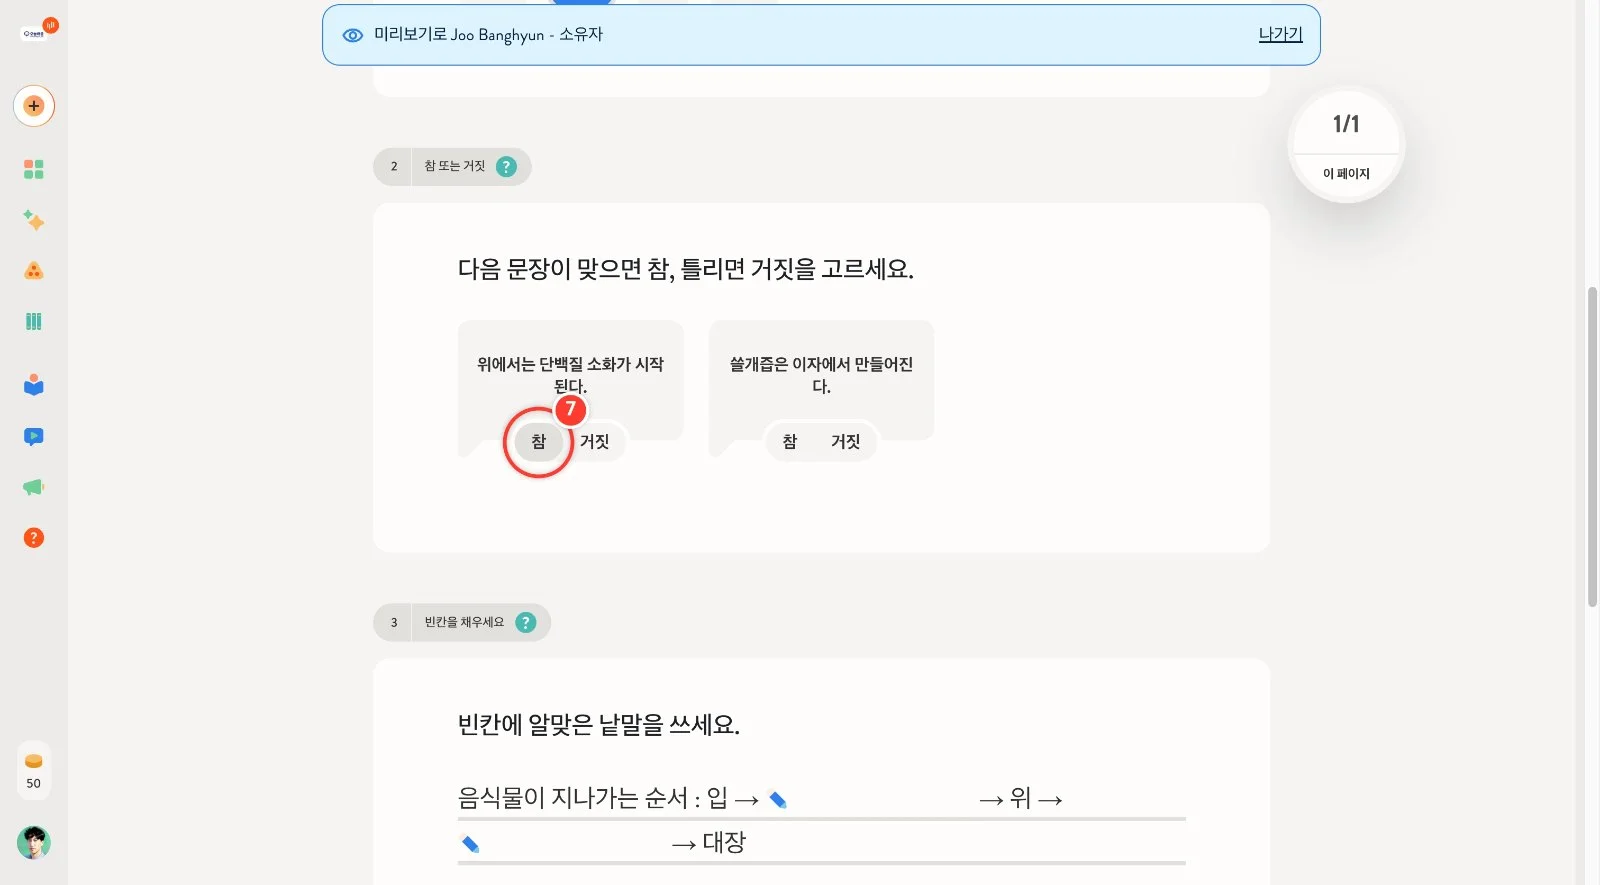Open the sparkle AI tools icon

click(x=34, y=220)
